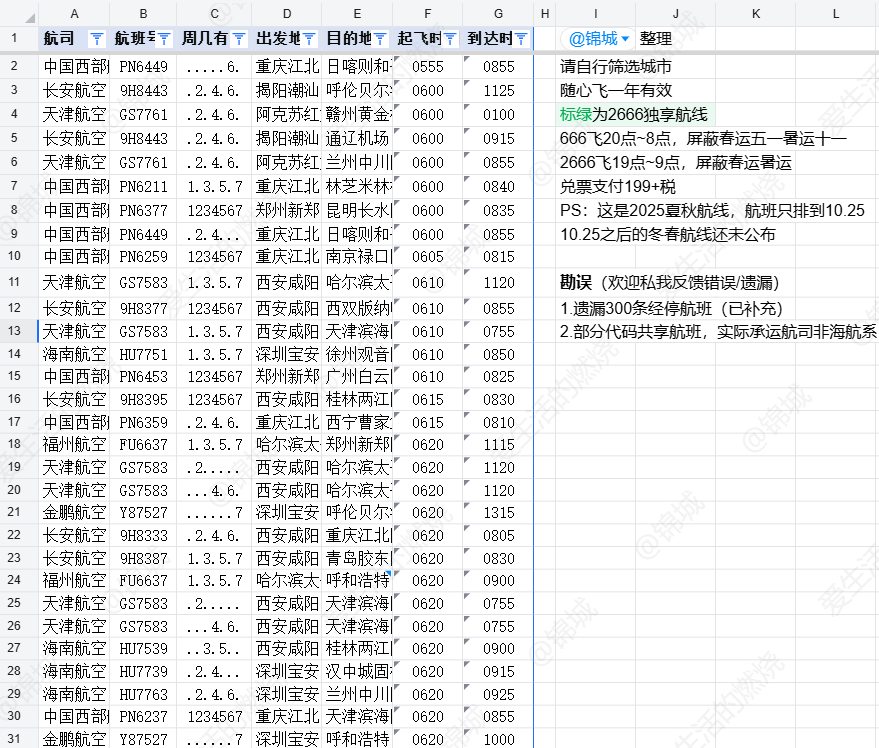Click the cell reading 整理
This screenshot has width=879, height=748.
coord(655,39)
